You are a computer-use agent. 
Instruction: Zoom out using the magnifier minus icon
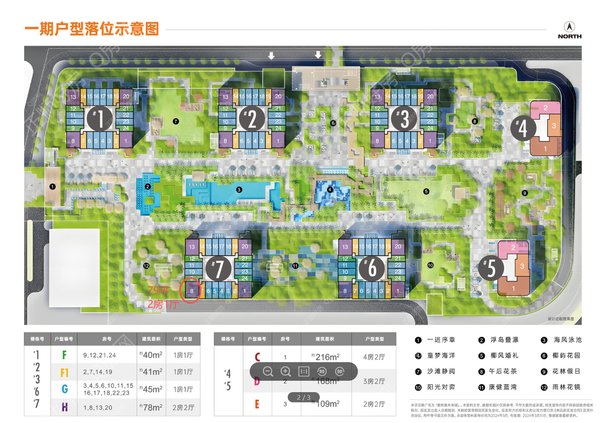(x=268, y=371)
